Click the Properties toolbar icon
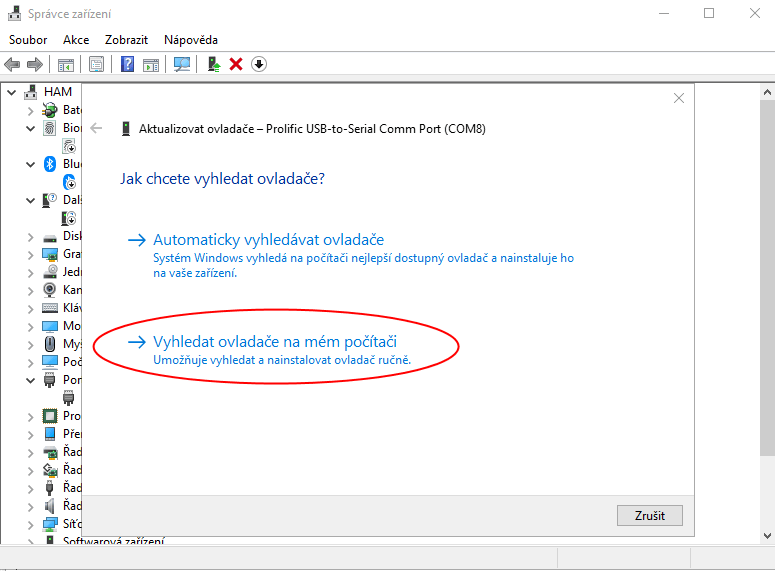The height and width of the screenshot is (571, 775). (x=96, y=64)
